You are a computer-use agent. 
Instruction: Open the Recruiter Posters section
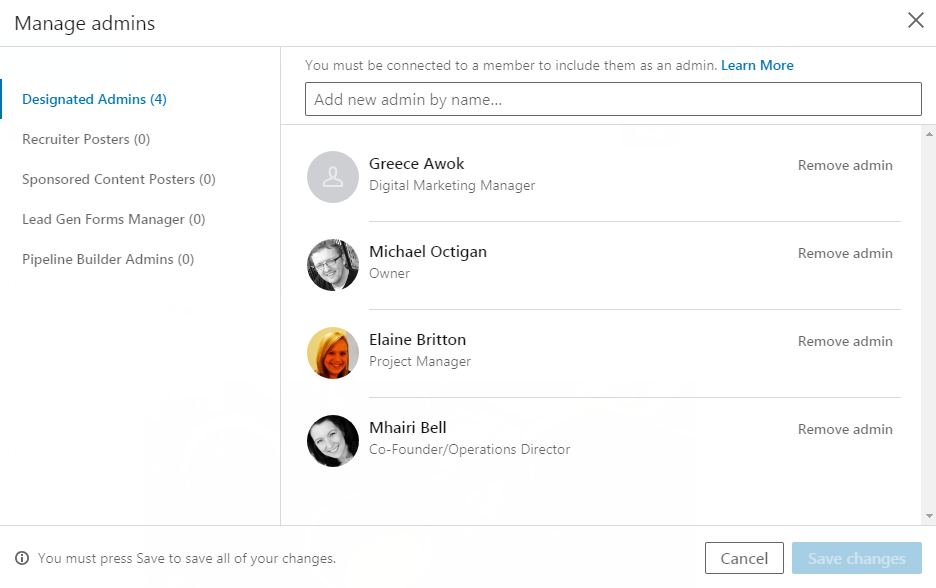[86, 139]
